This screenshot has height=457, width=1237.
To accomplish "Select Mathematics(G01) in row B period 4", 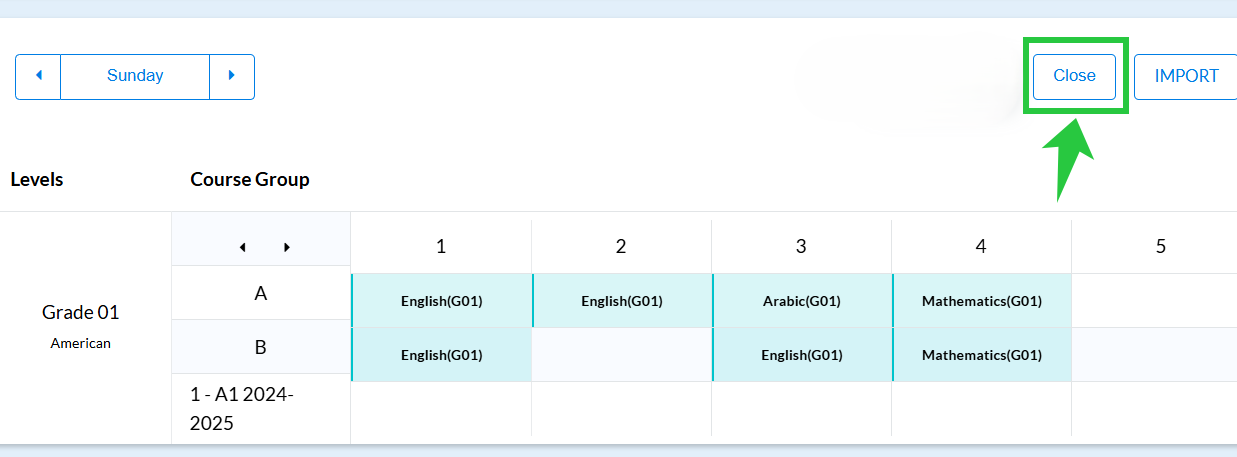I will pyautogui.click(x=982, y=355).
